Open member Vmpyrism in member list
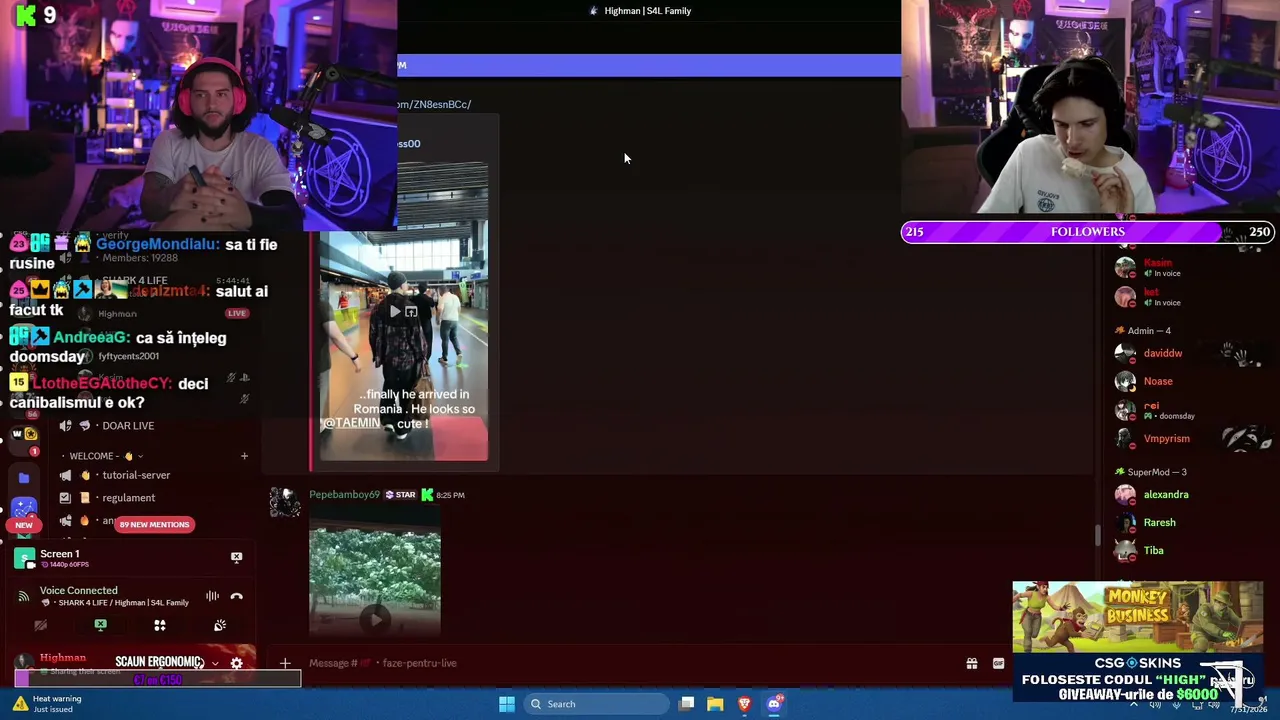The image size is (1280, 720). pyautogui.click(x=1167, y=439)
